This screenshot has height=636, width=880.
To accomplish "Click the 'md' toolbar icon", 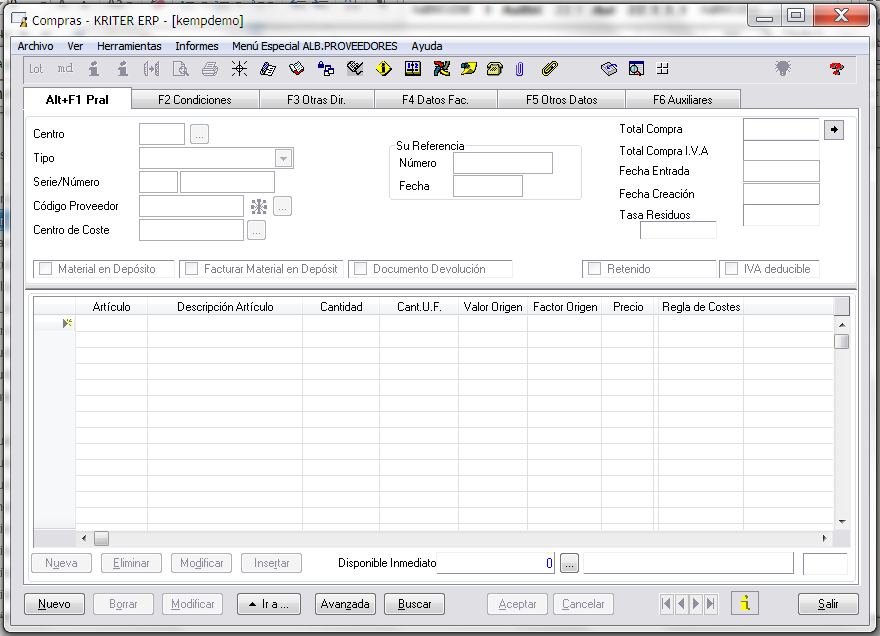I will coord(65,68).
